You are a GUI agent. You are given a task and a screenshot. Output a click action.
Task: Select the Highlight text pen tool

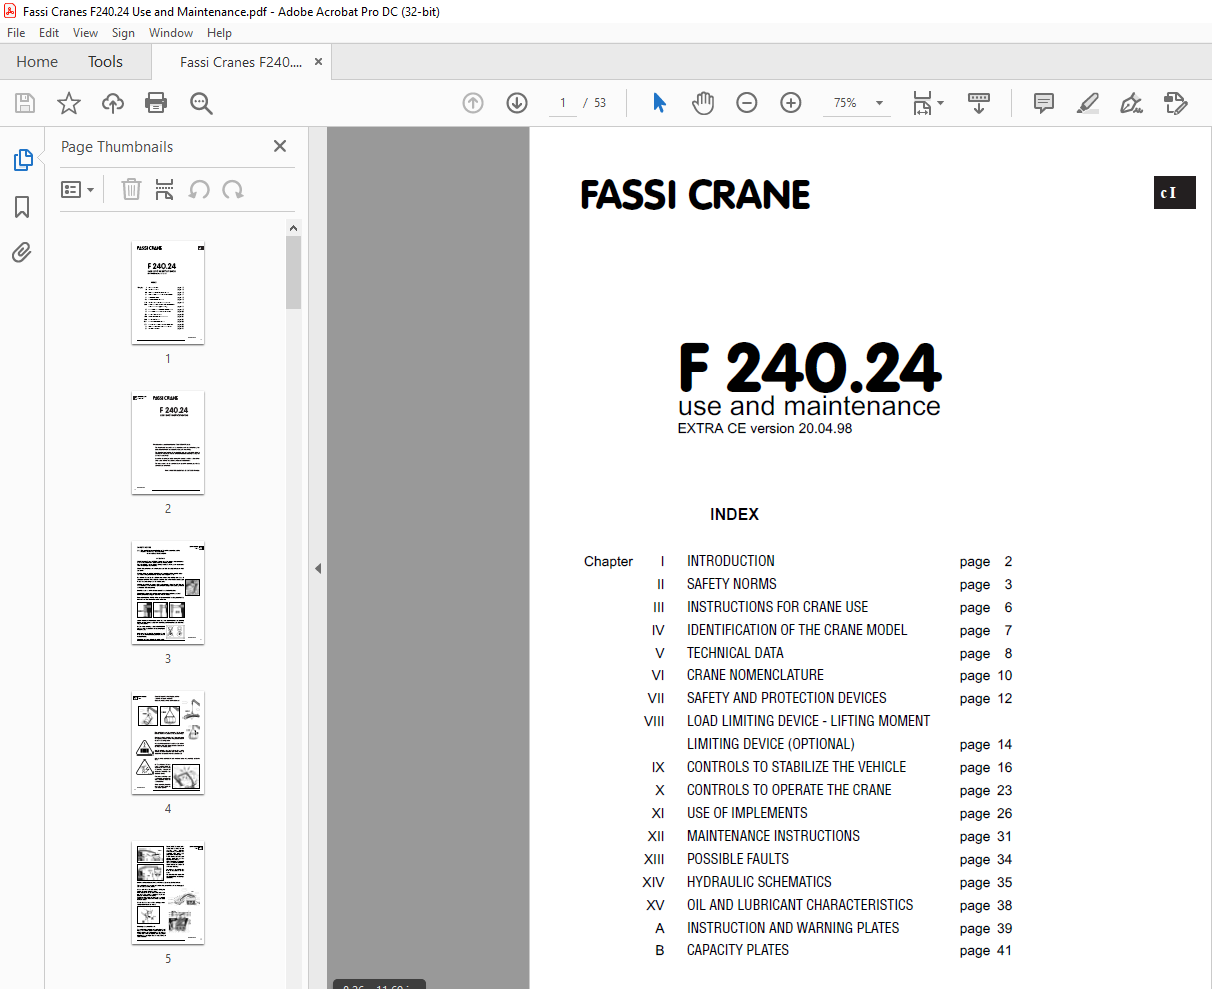tap(1088, 103)
